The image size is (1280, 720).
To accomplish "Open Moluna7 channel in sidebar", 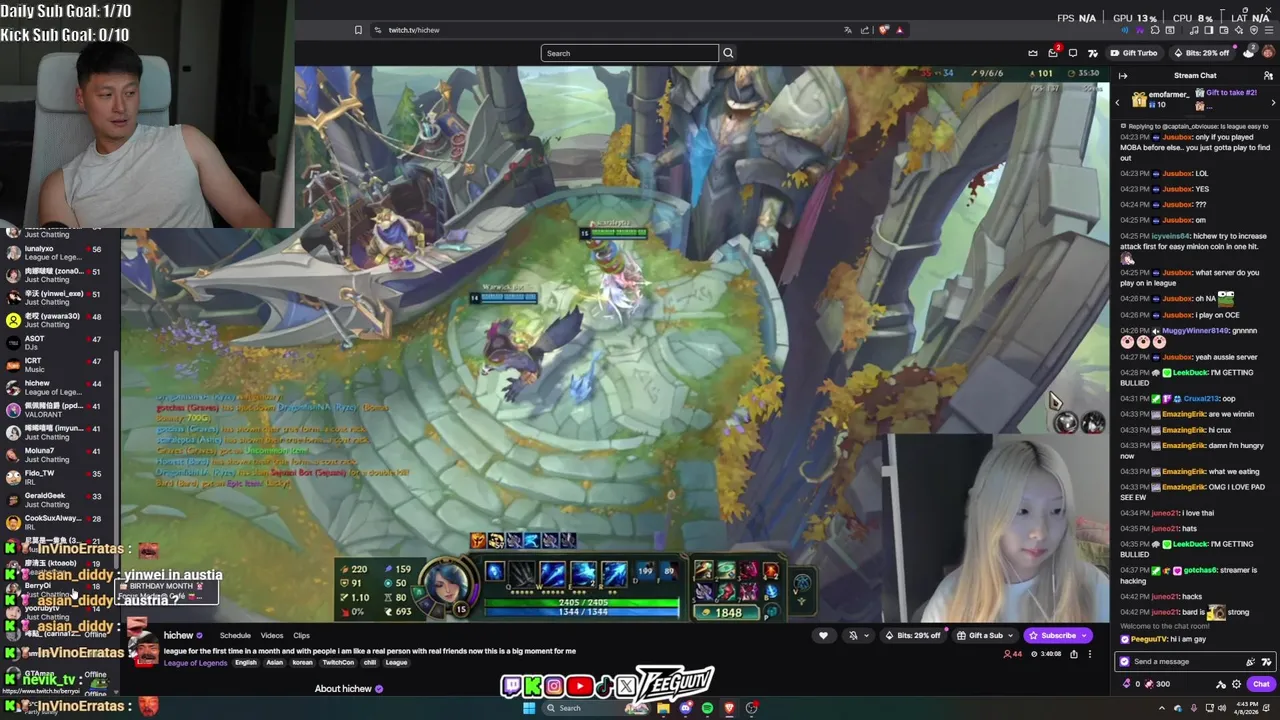I will [60, 455].
